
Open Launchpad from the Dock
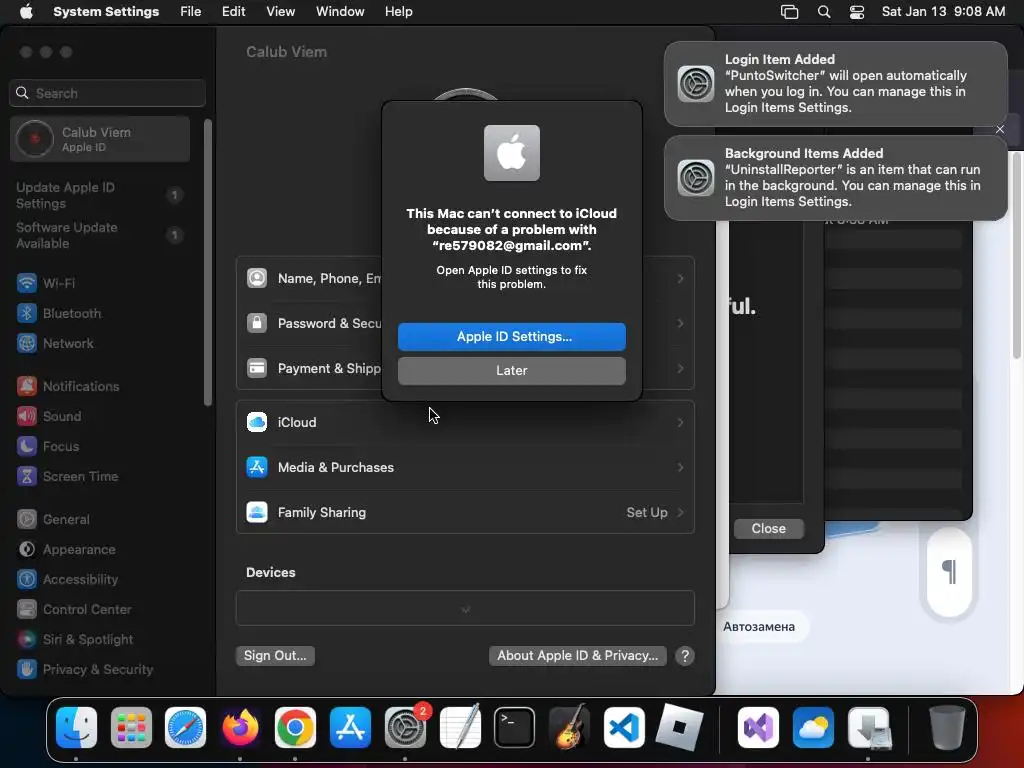pos(131,728)
